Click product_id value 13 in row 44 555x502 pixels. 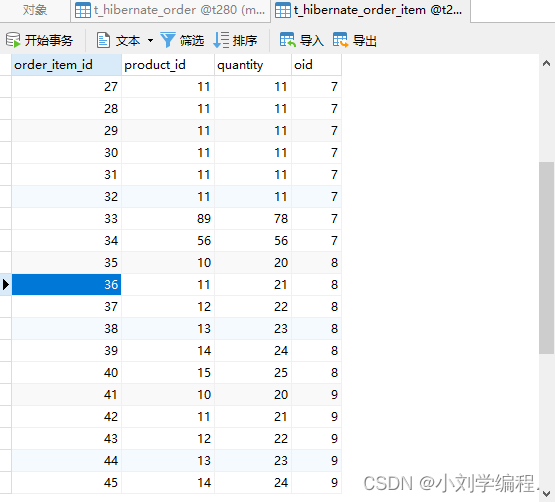click(204, 461)
